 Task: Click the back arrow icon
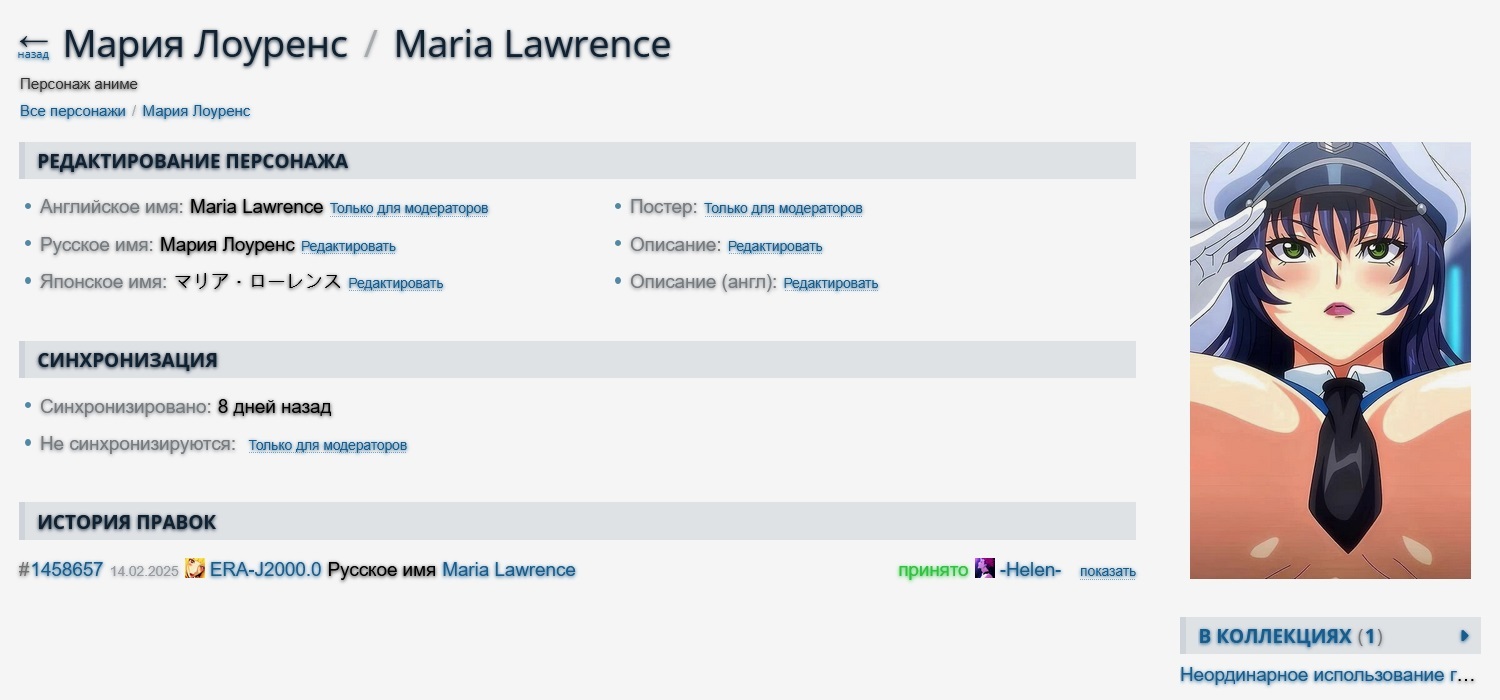(33, 42)
